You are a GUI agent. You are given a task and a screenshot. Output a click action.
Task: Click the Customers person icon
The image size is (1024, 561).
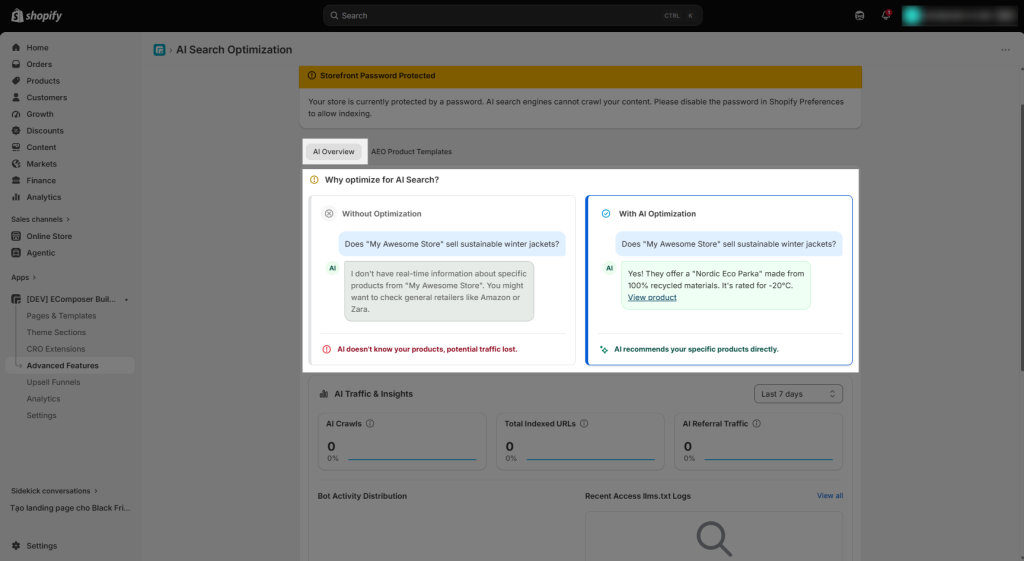(16, 97)
